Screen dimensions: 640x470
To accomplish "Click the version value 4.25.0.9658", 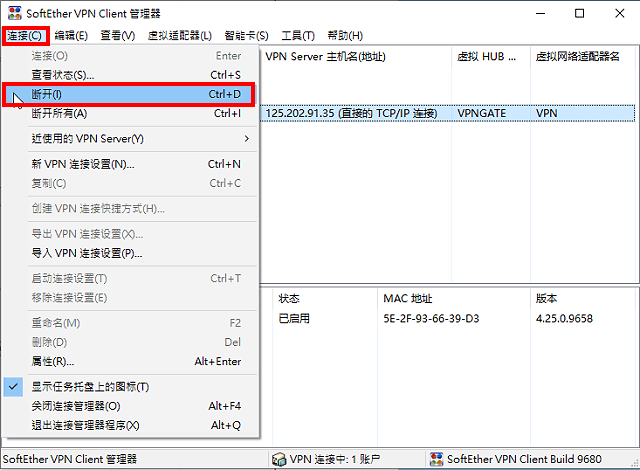I will coord(564,318).
